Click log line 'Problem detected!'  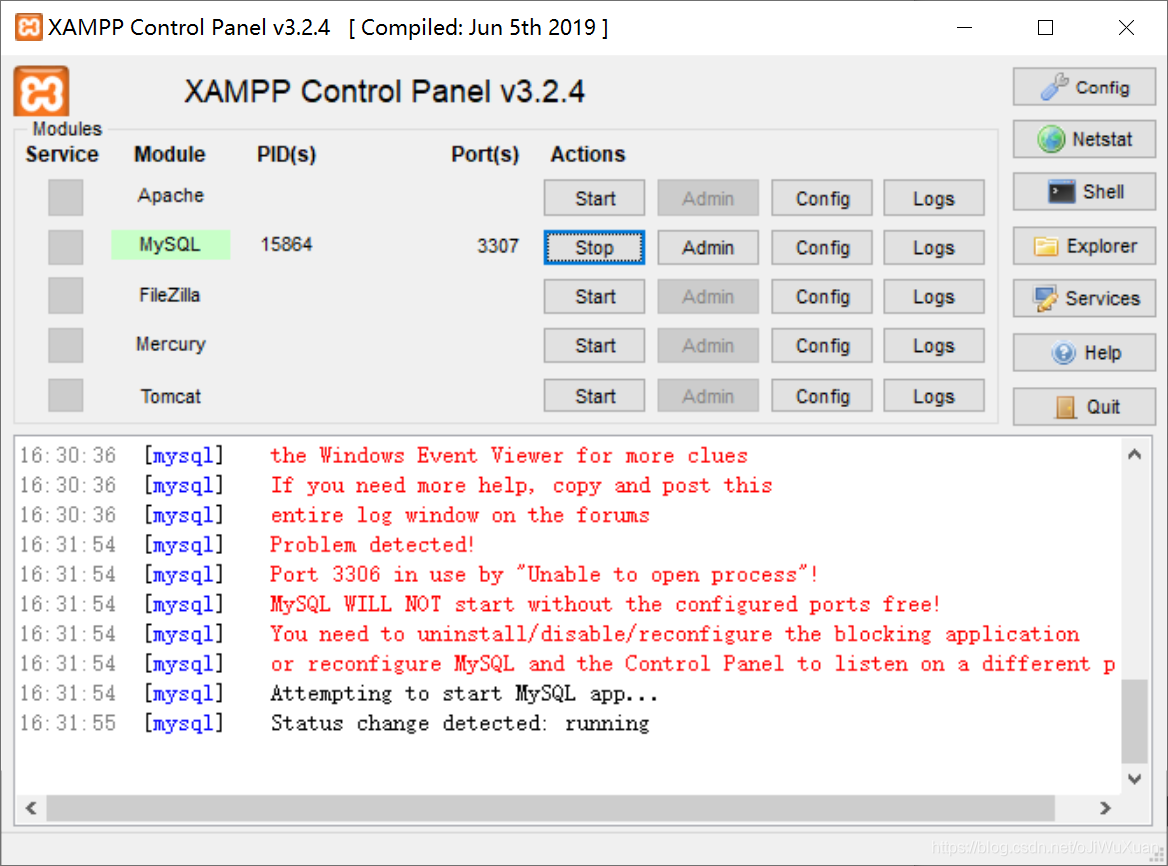[x=372, y=544]
